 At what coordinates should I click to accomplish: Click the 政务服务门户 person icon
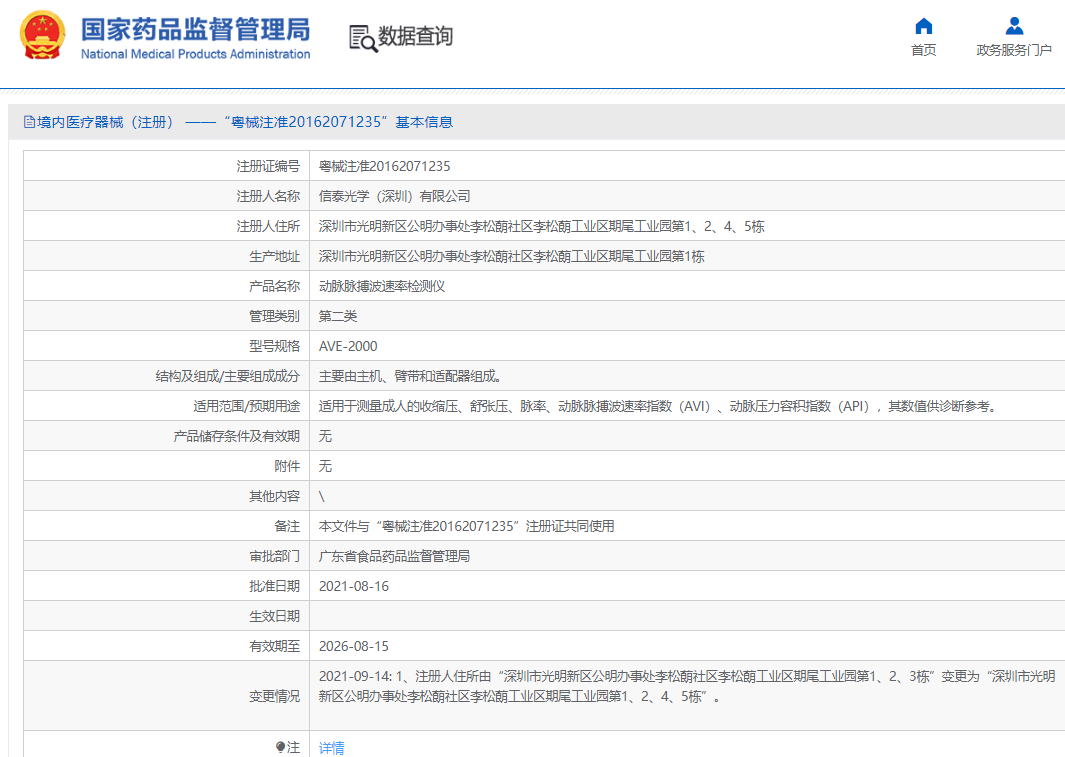[x=1014, y=26]
